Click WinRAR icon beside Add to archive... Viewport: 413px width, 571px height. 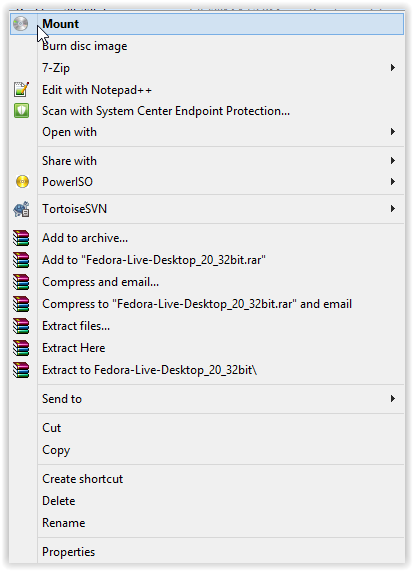pos(21,238)
